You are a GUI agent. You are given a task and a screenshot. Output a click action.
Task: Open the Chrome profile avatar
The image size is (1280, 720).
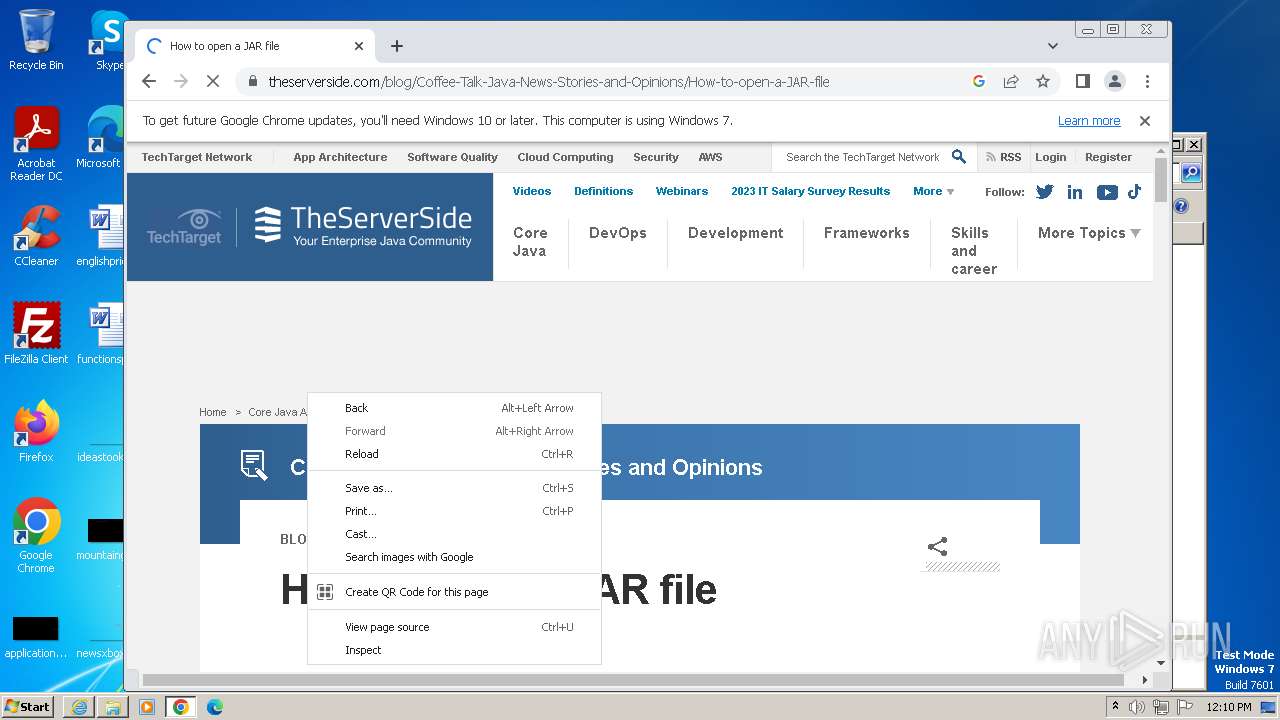point(1114,82)
